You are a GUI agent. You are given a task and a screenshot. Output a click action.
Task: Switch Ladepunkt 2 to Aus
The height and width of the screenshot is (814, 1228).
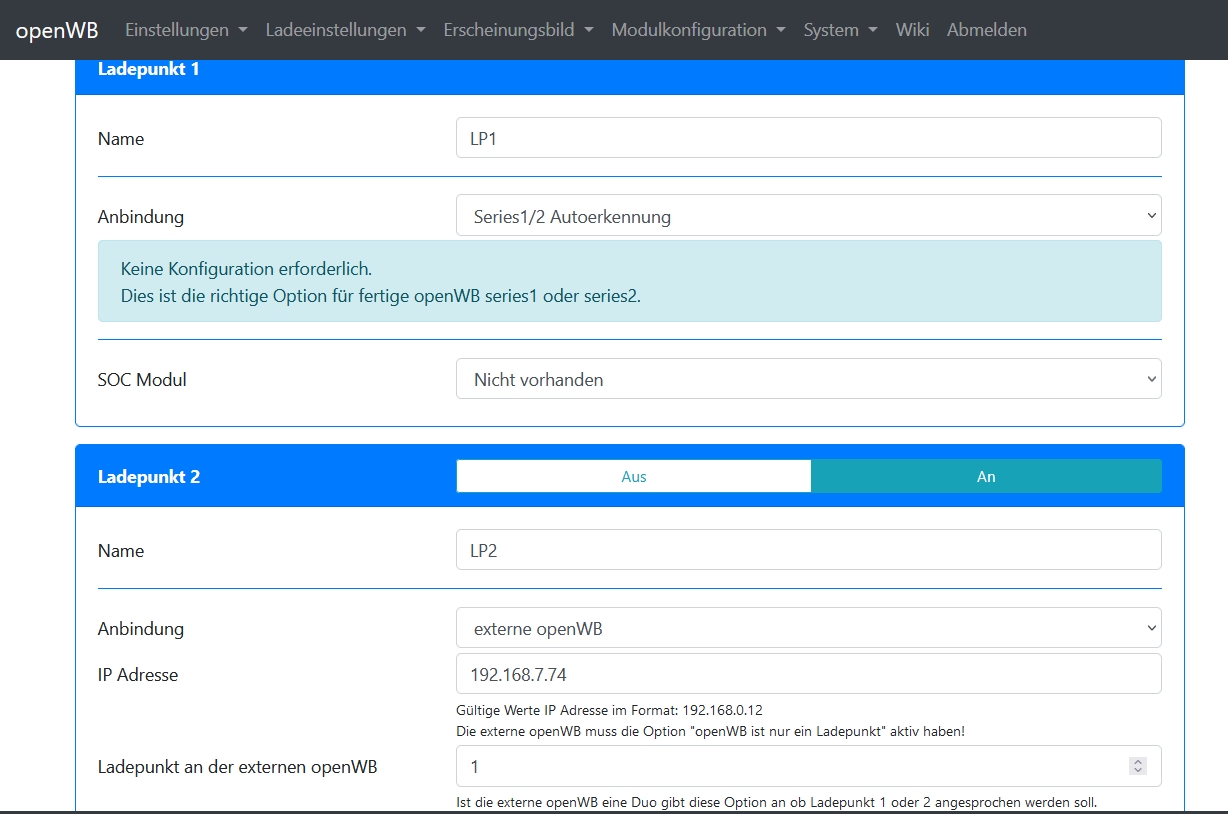click(x=634, y=477)
